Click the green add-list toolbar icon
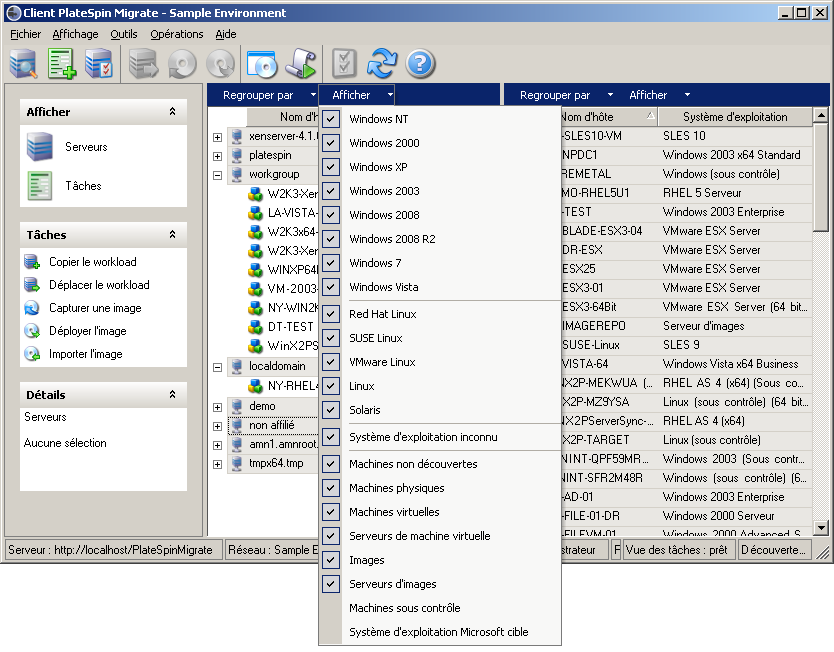The height and width of the screenshot is (652, 834). click(x=61, y=63)
